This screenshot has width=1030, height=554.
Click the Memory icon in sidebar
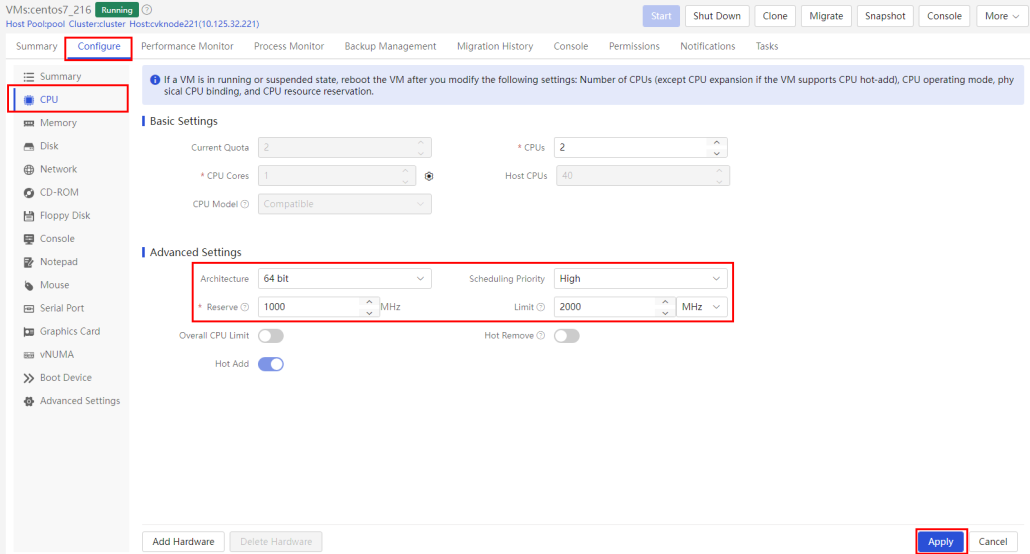point(29,123)
